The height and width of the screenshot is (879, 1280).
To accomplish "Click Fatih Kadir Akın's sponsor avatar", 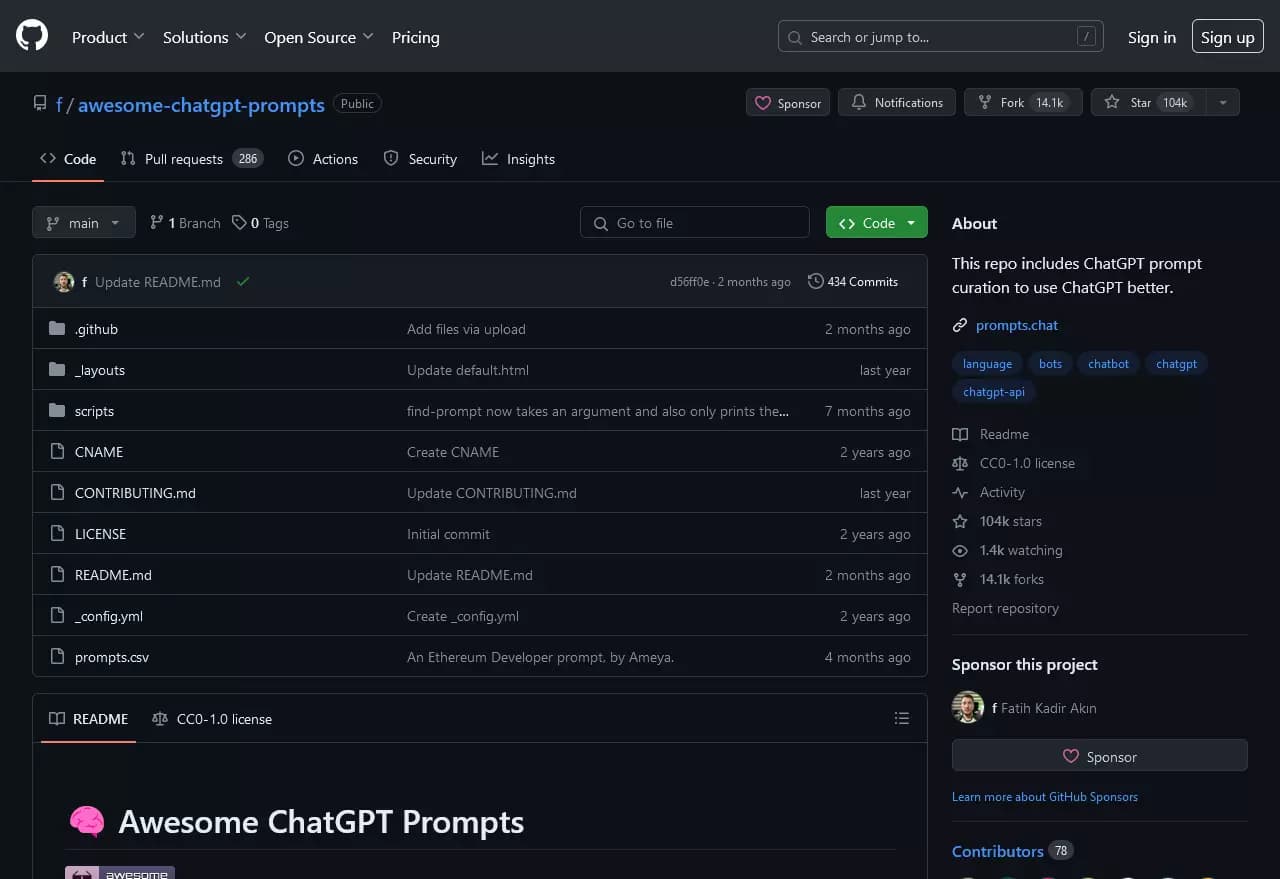I will pos(968,708).
